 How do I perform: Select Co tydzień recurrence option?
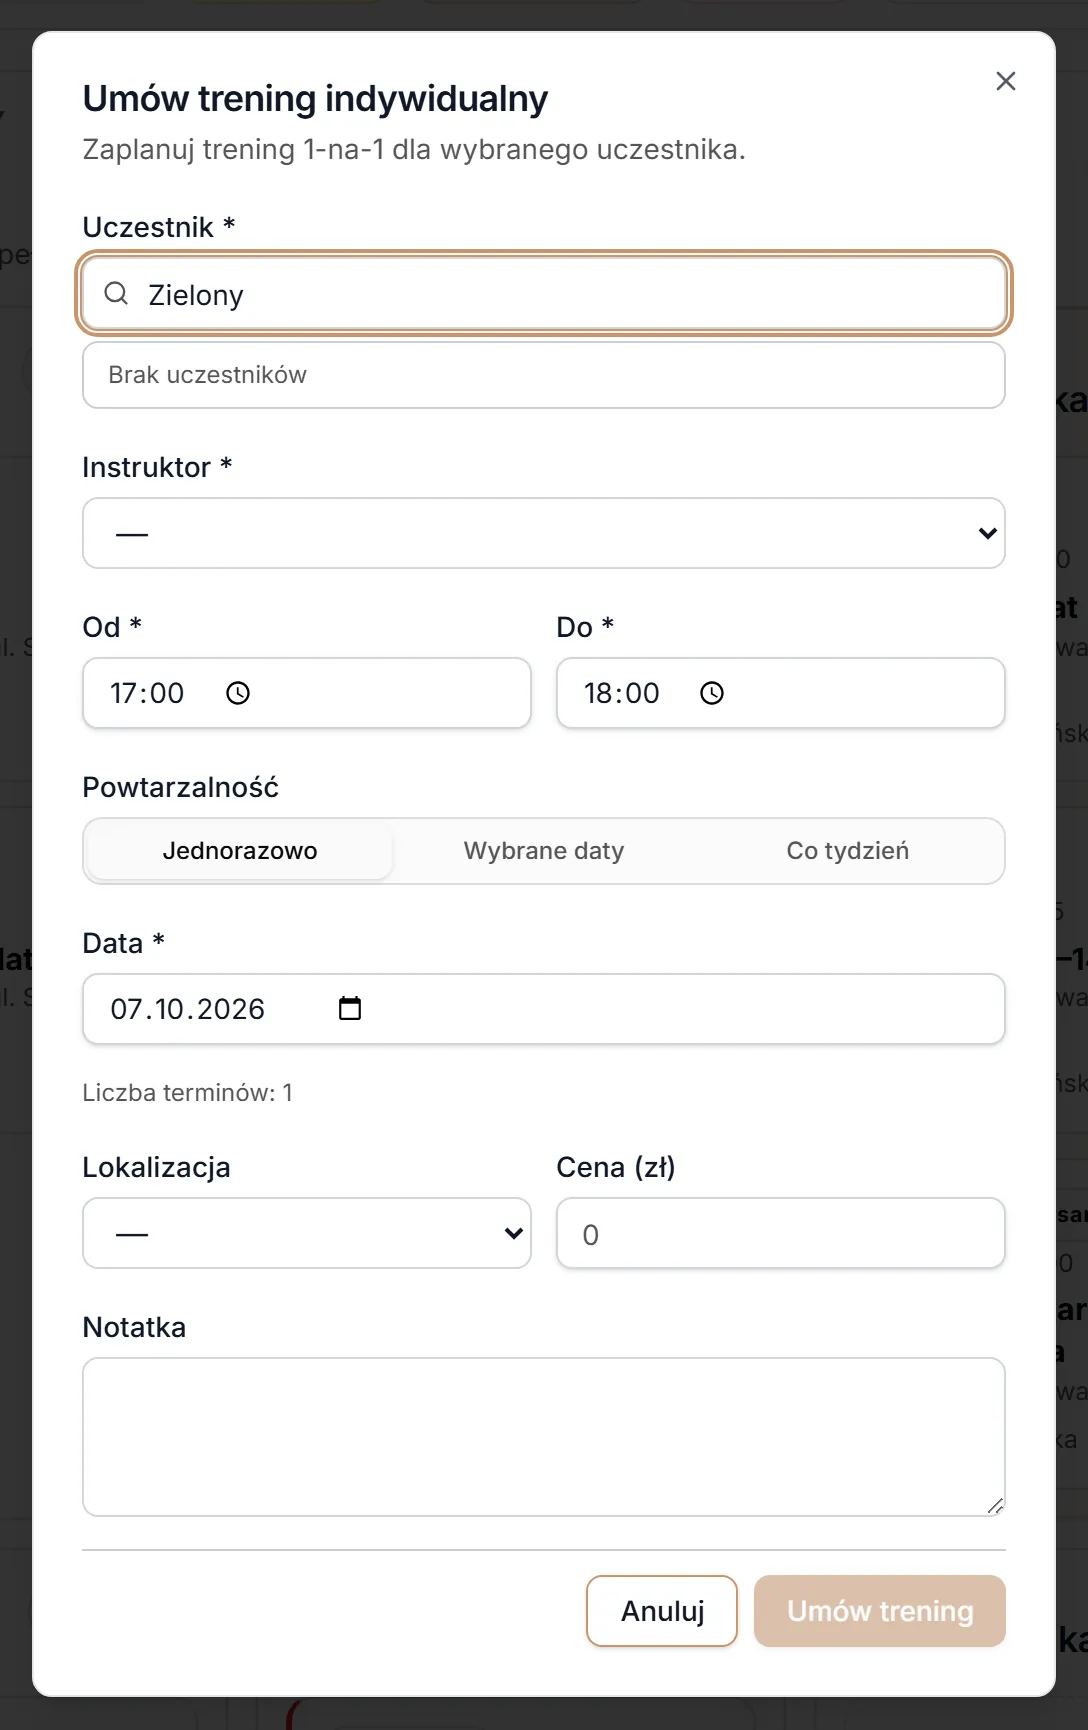[x=848, y=851]
